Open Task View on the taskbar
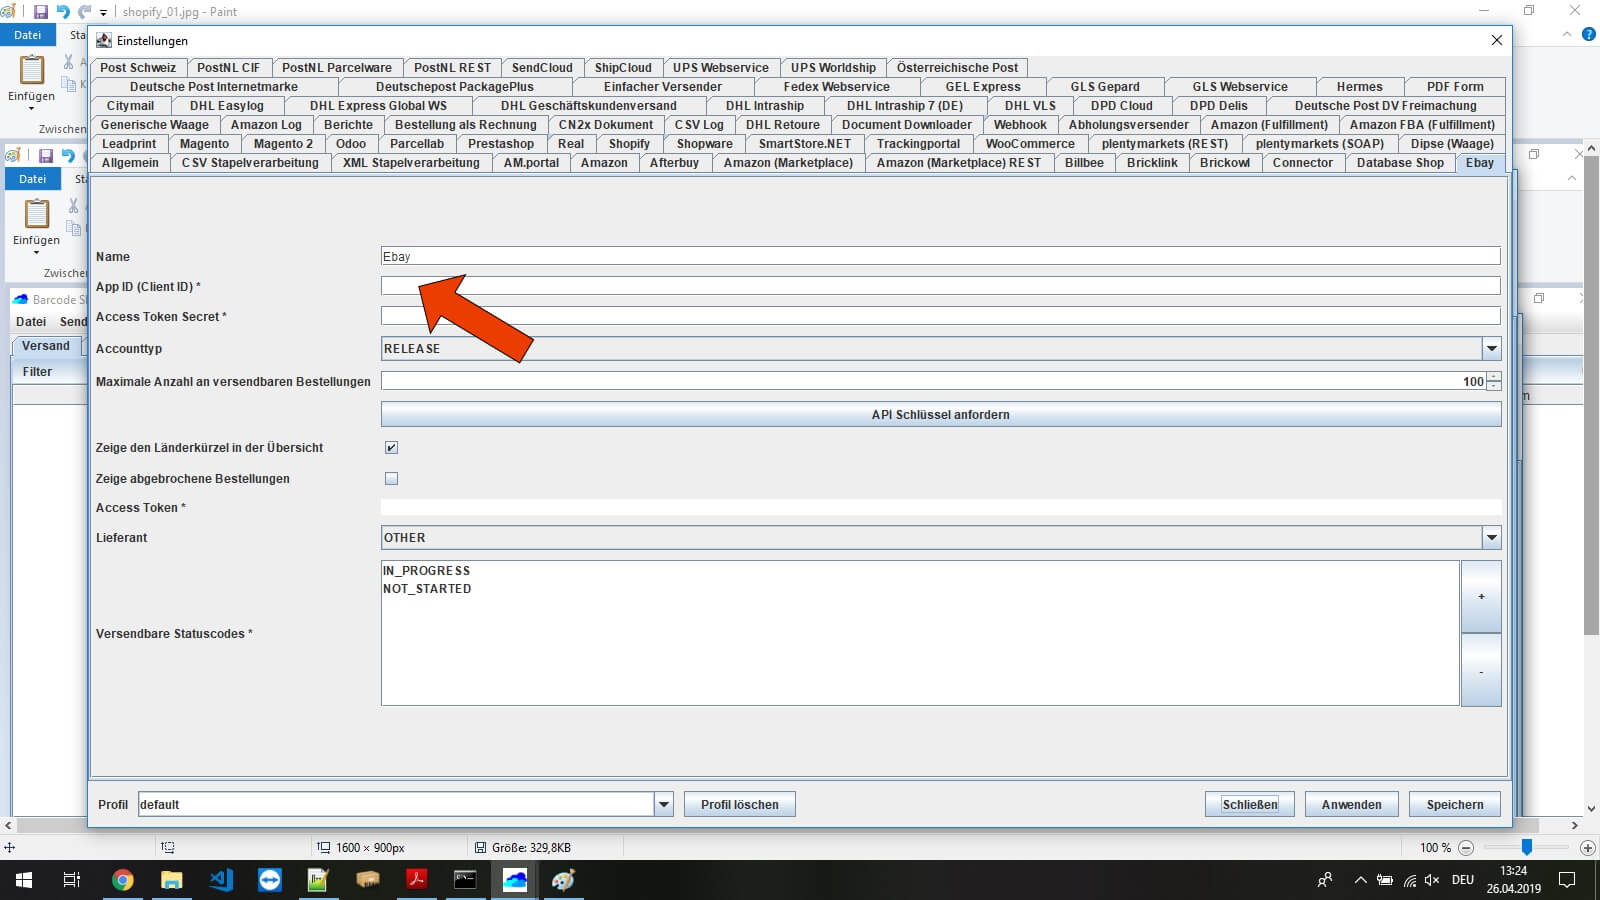 [x=72, y=880]
